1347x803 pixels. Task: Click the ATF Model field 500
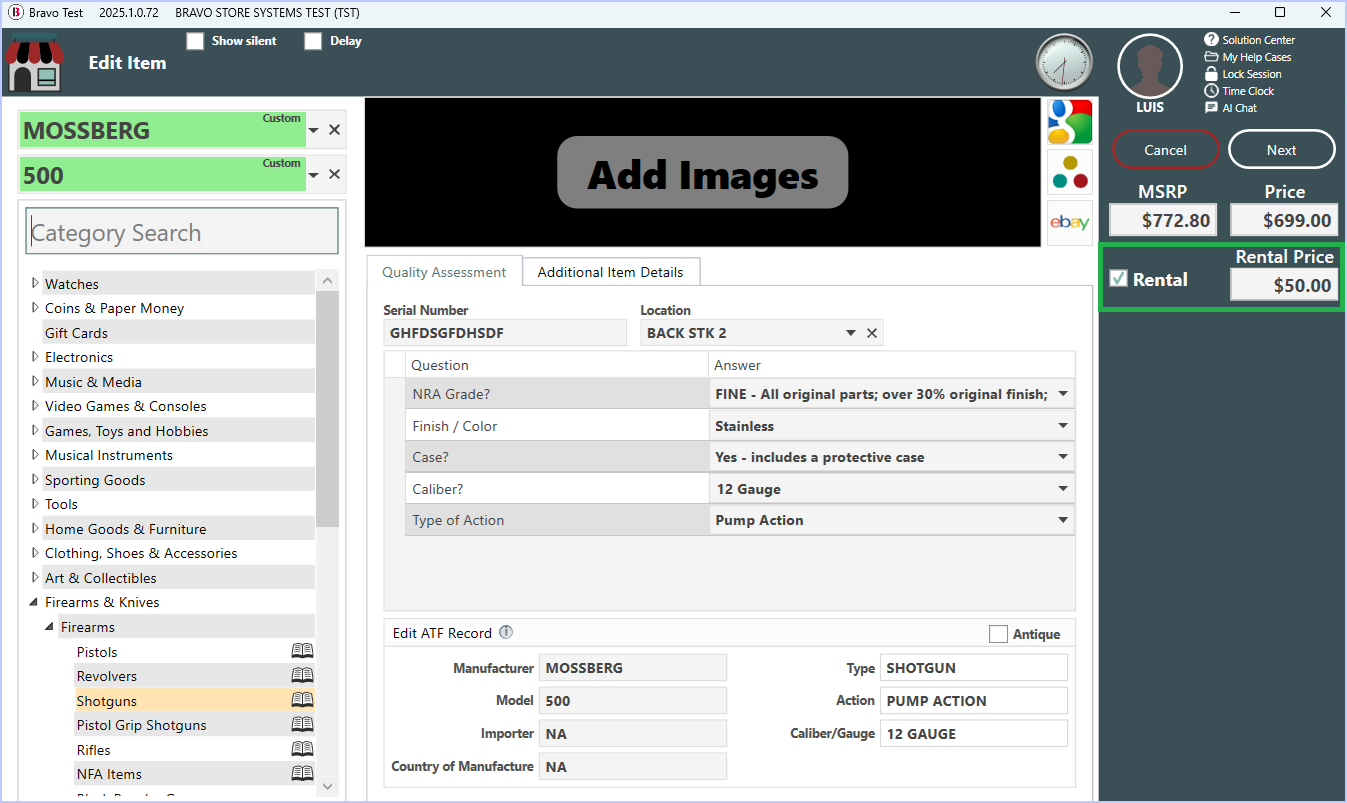coord(633,701)
